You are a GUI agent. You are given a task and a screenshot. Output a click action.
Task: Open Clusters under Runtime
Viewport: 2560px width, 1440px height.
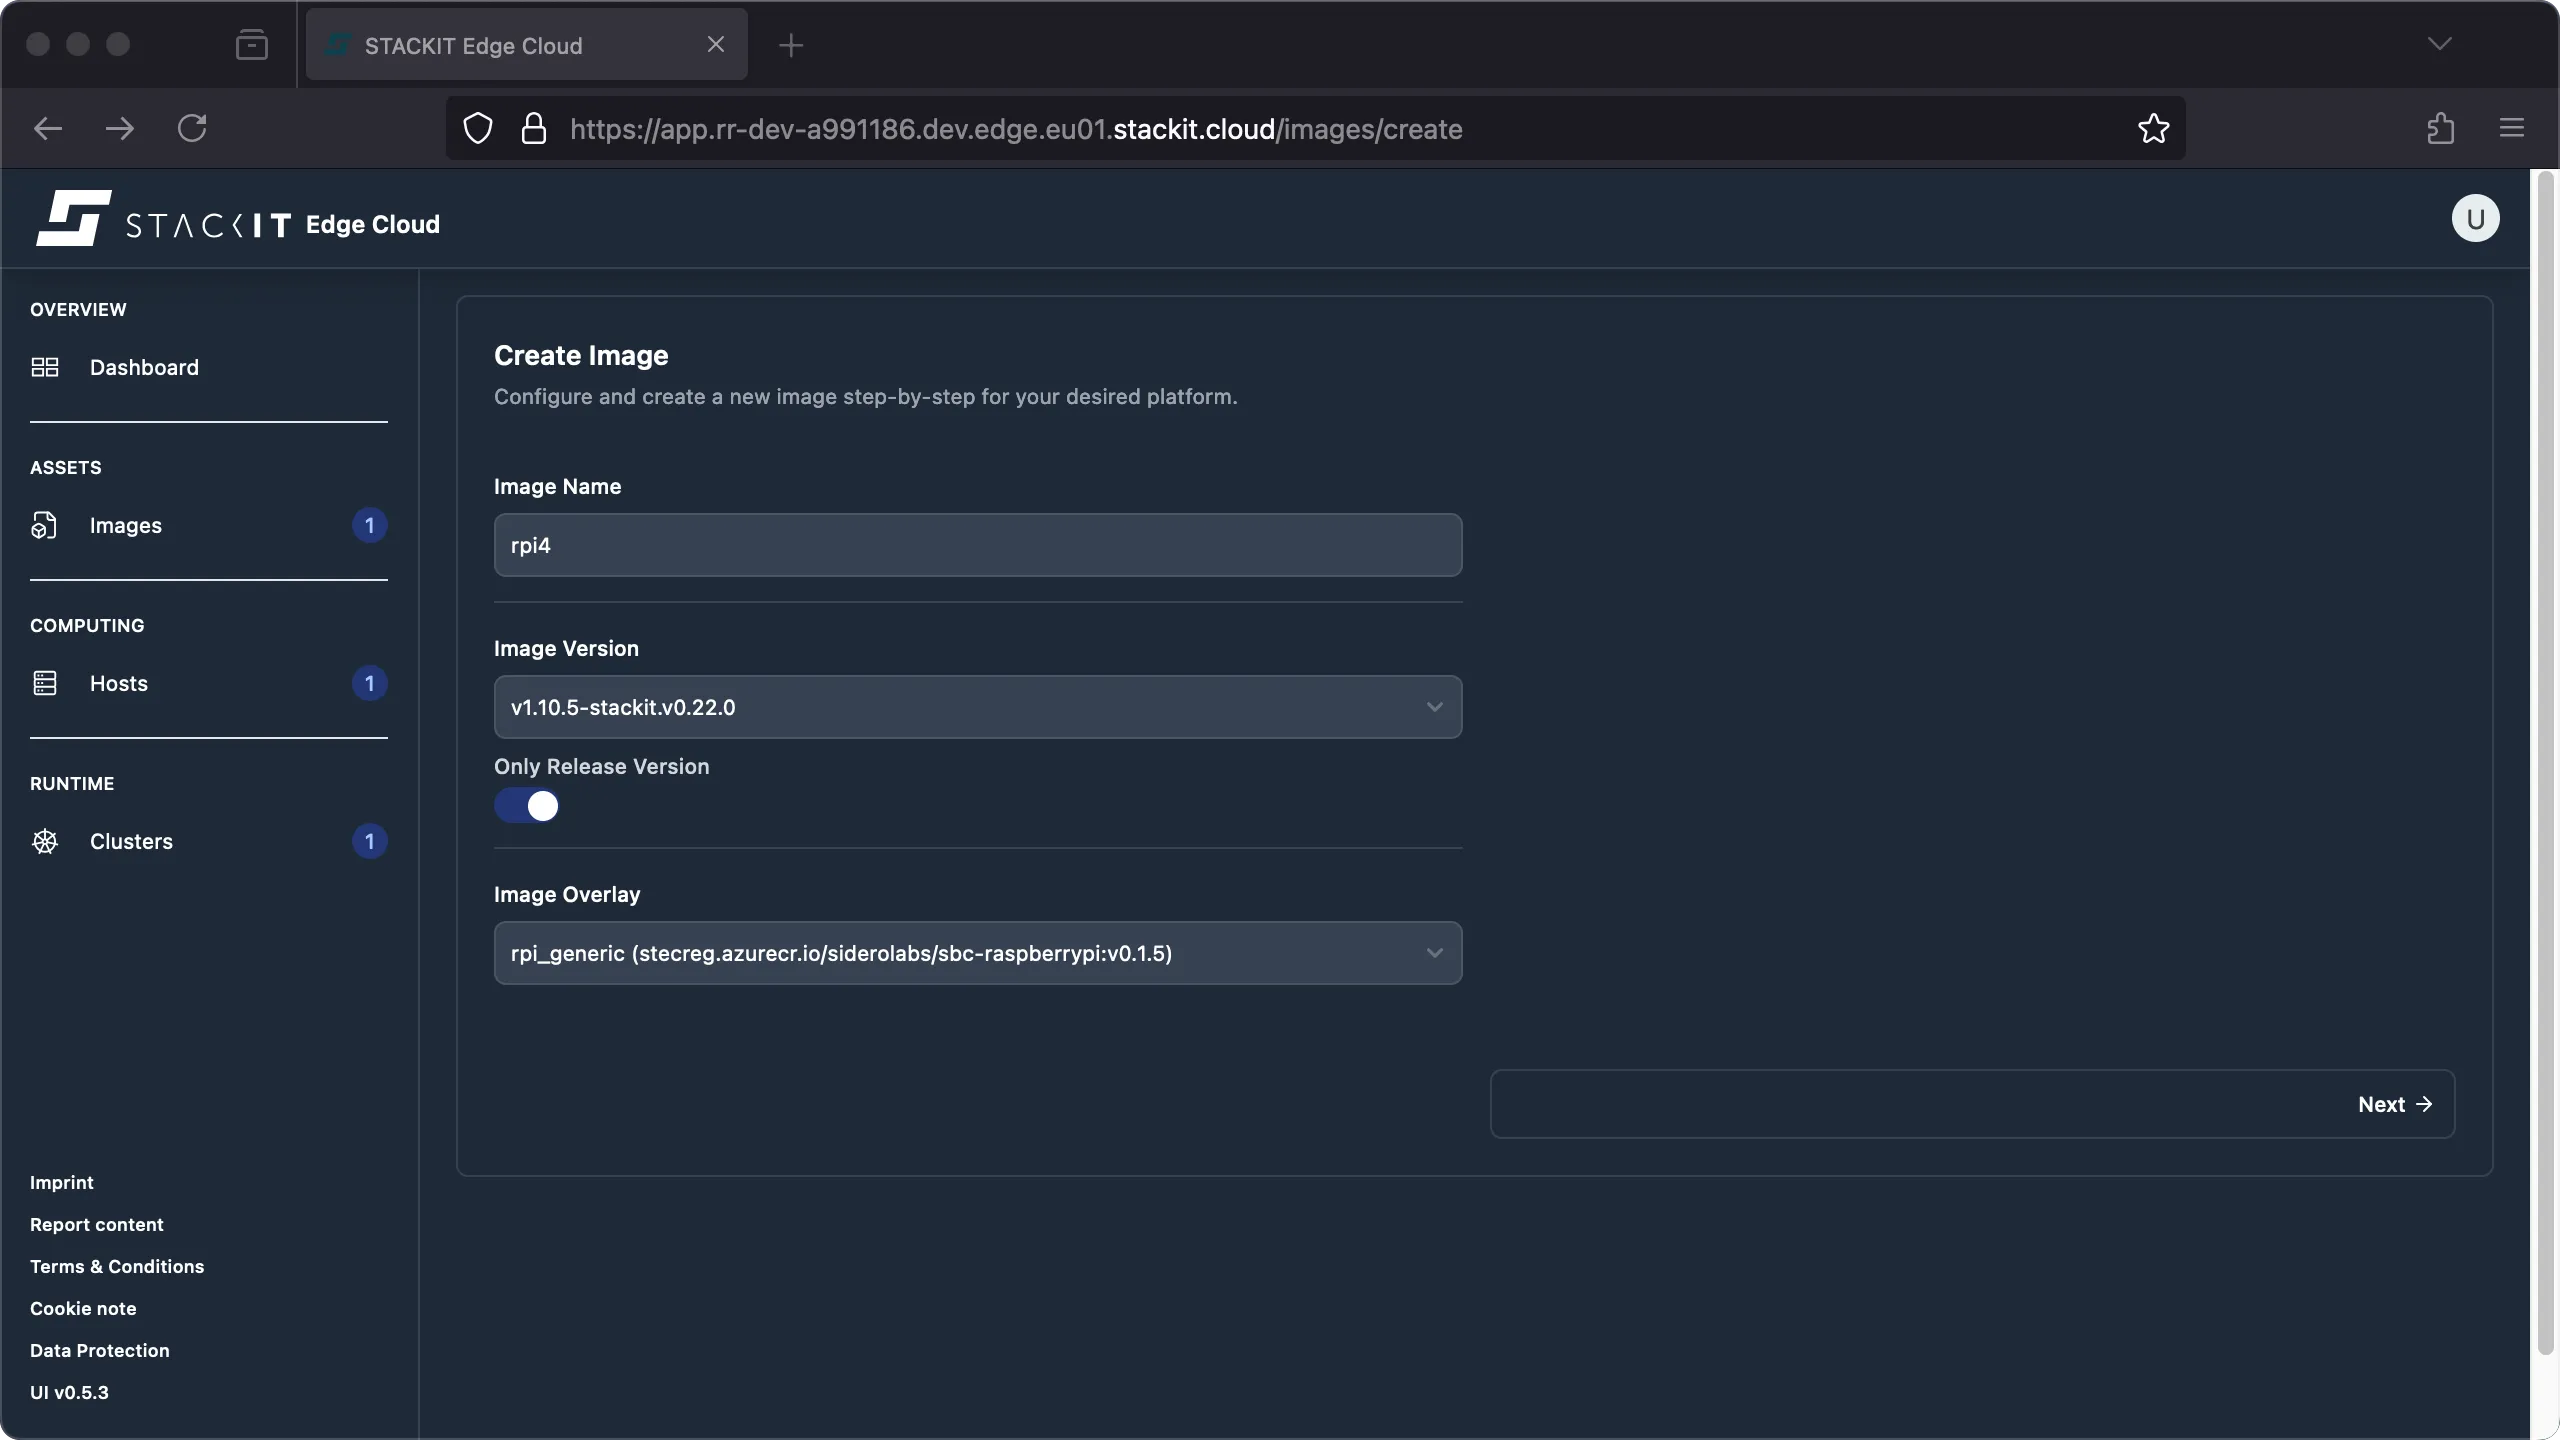point(133,841)
